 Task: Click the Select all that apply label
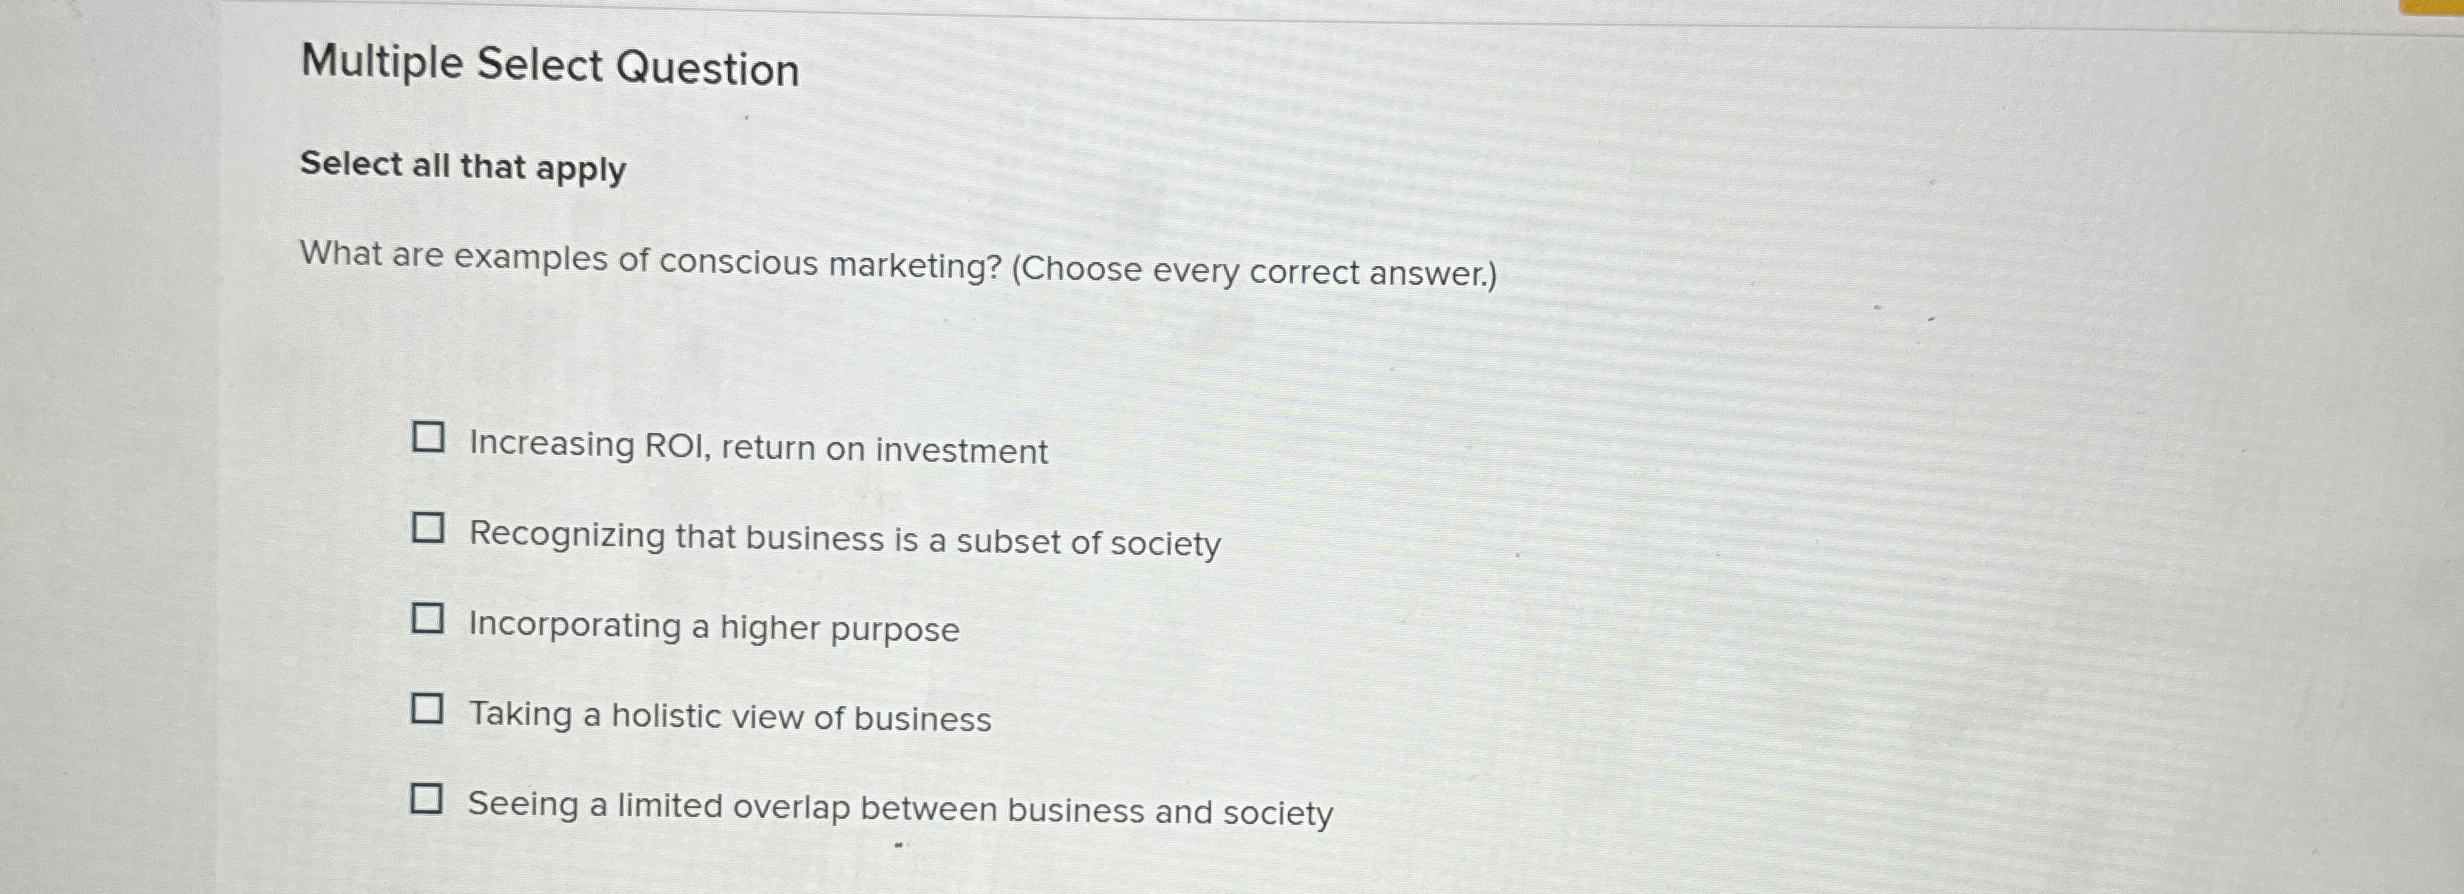[x=462, y=168]
